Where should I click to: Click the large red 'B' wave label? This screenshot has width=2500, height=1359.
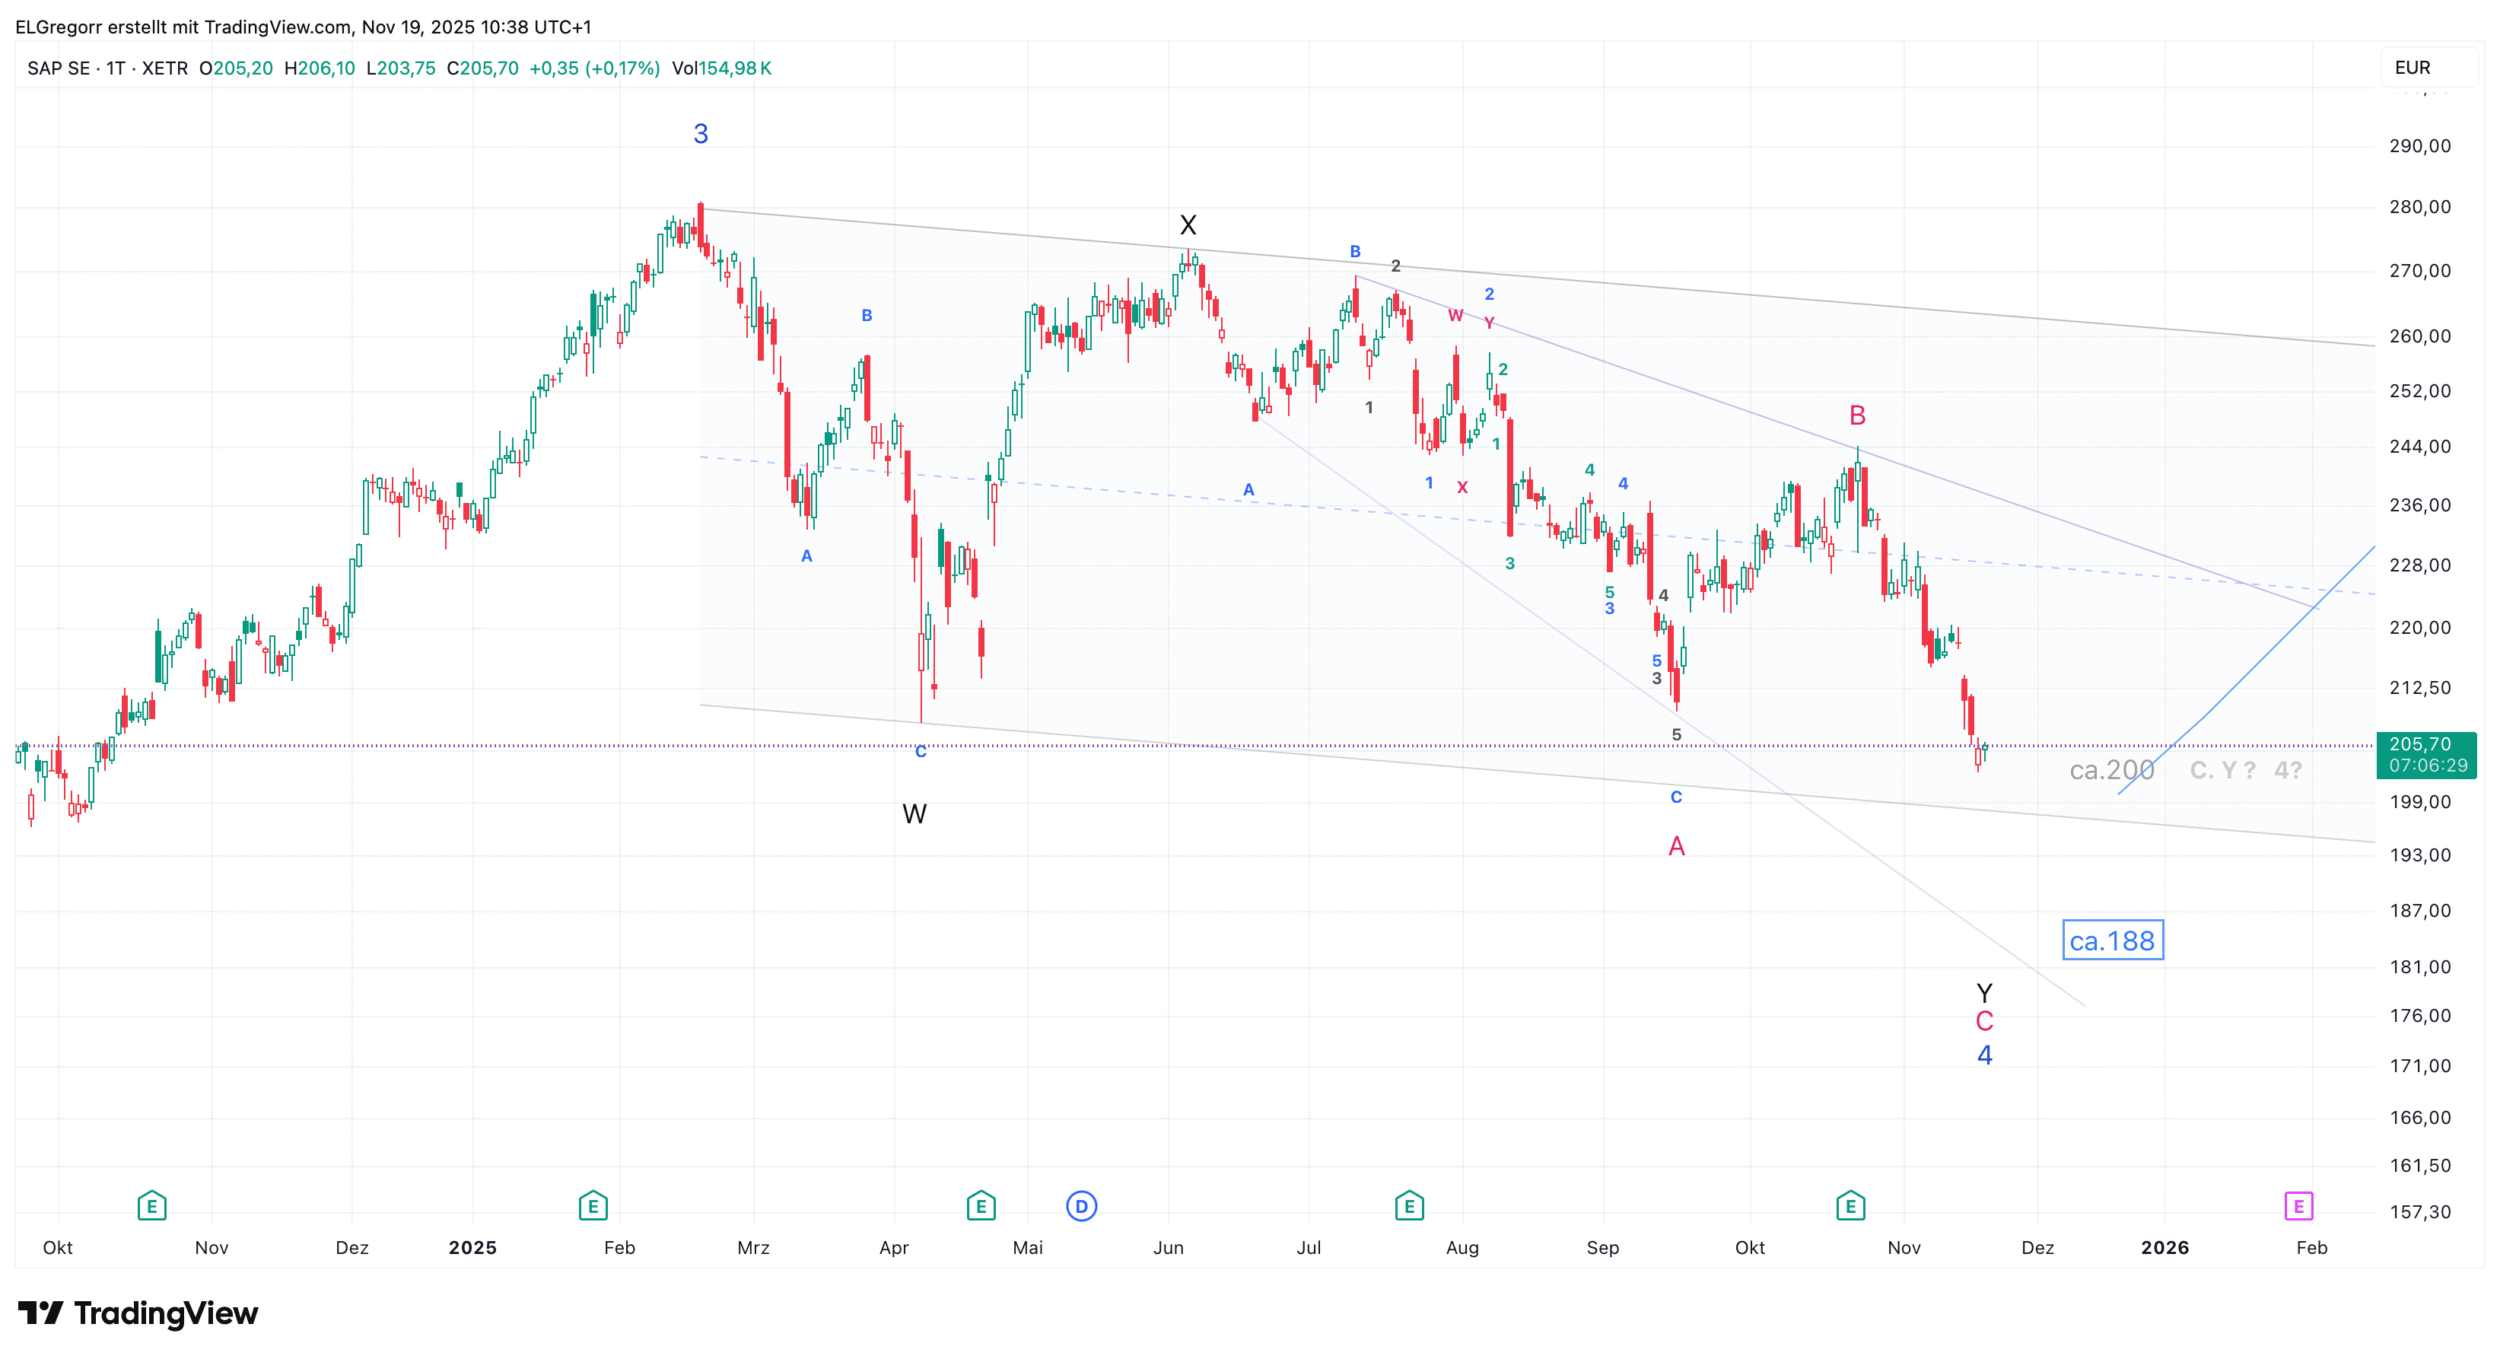click(1857, 415)
